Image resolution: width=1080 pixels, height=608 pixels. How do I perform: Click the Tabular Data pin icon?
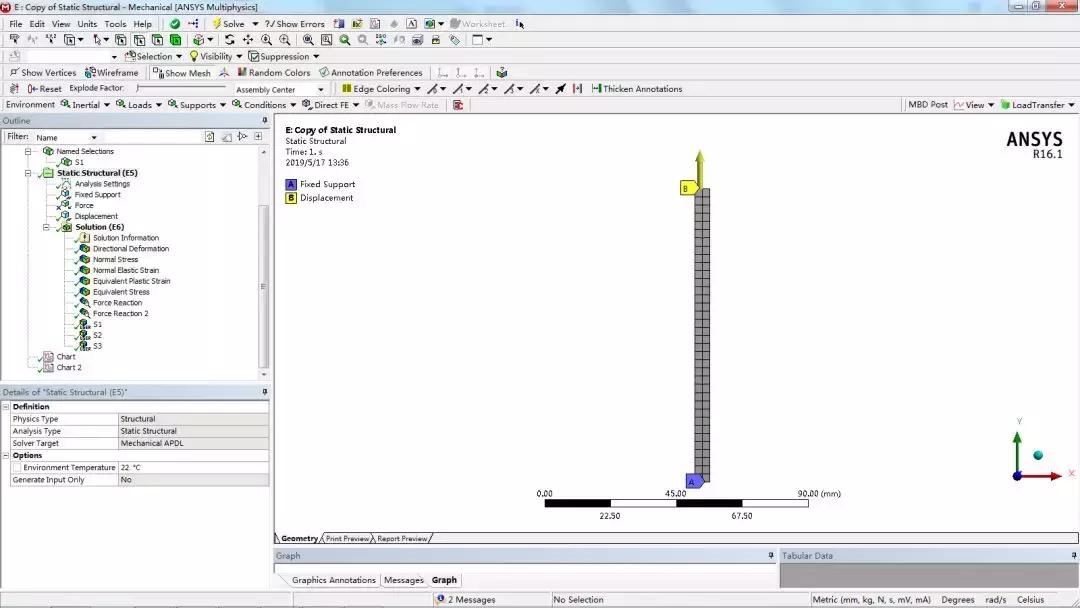pyautogui.click(x=1073, y=556)
